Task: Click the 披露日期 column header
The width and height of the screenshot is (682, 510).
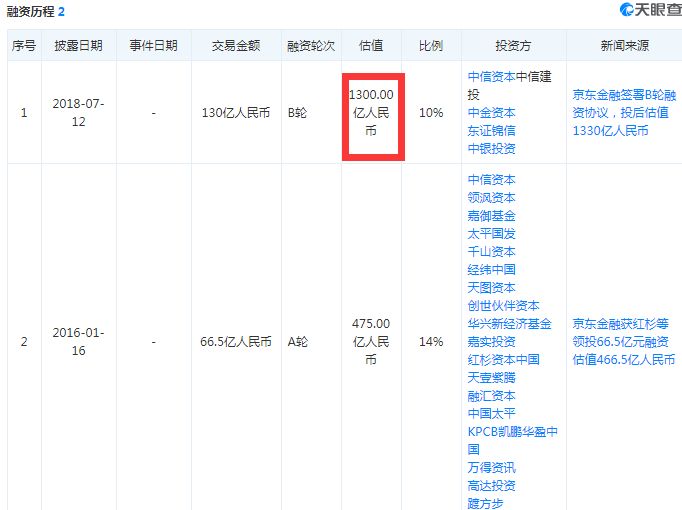Action: click(78, 45)
